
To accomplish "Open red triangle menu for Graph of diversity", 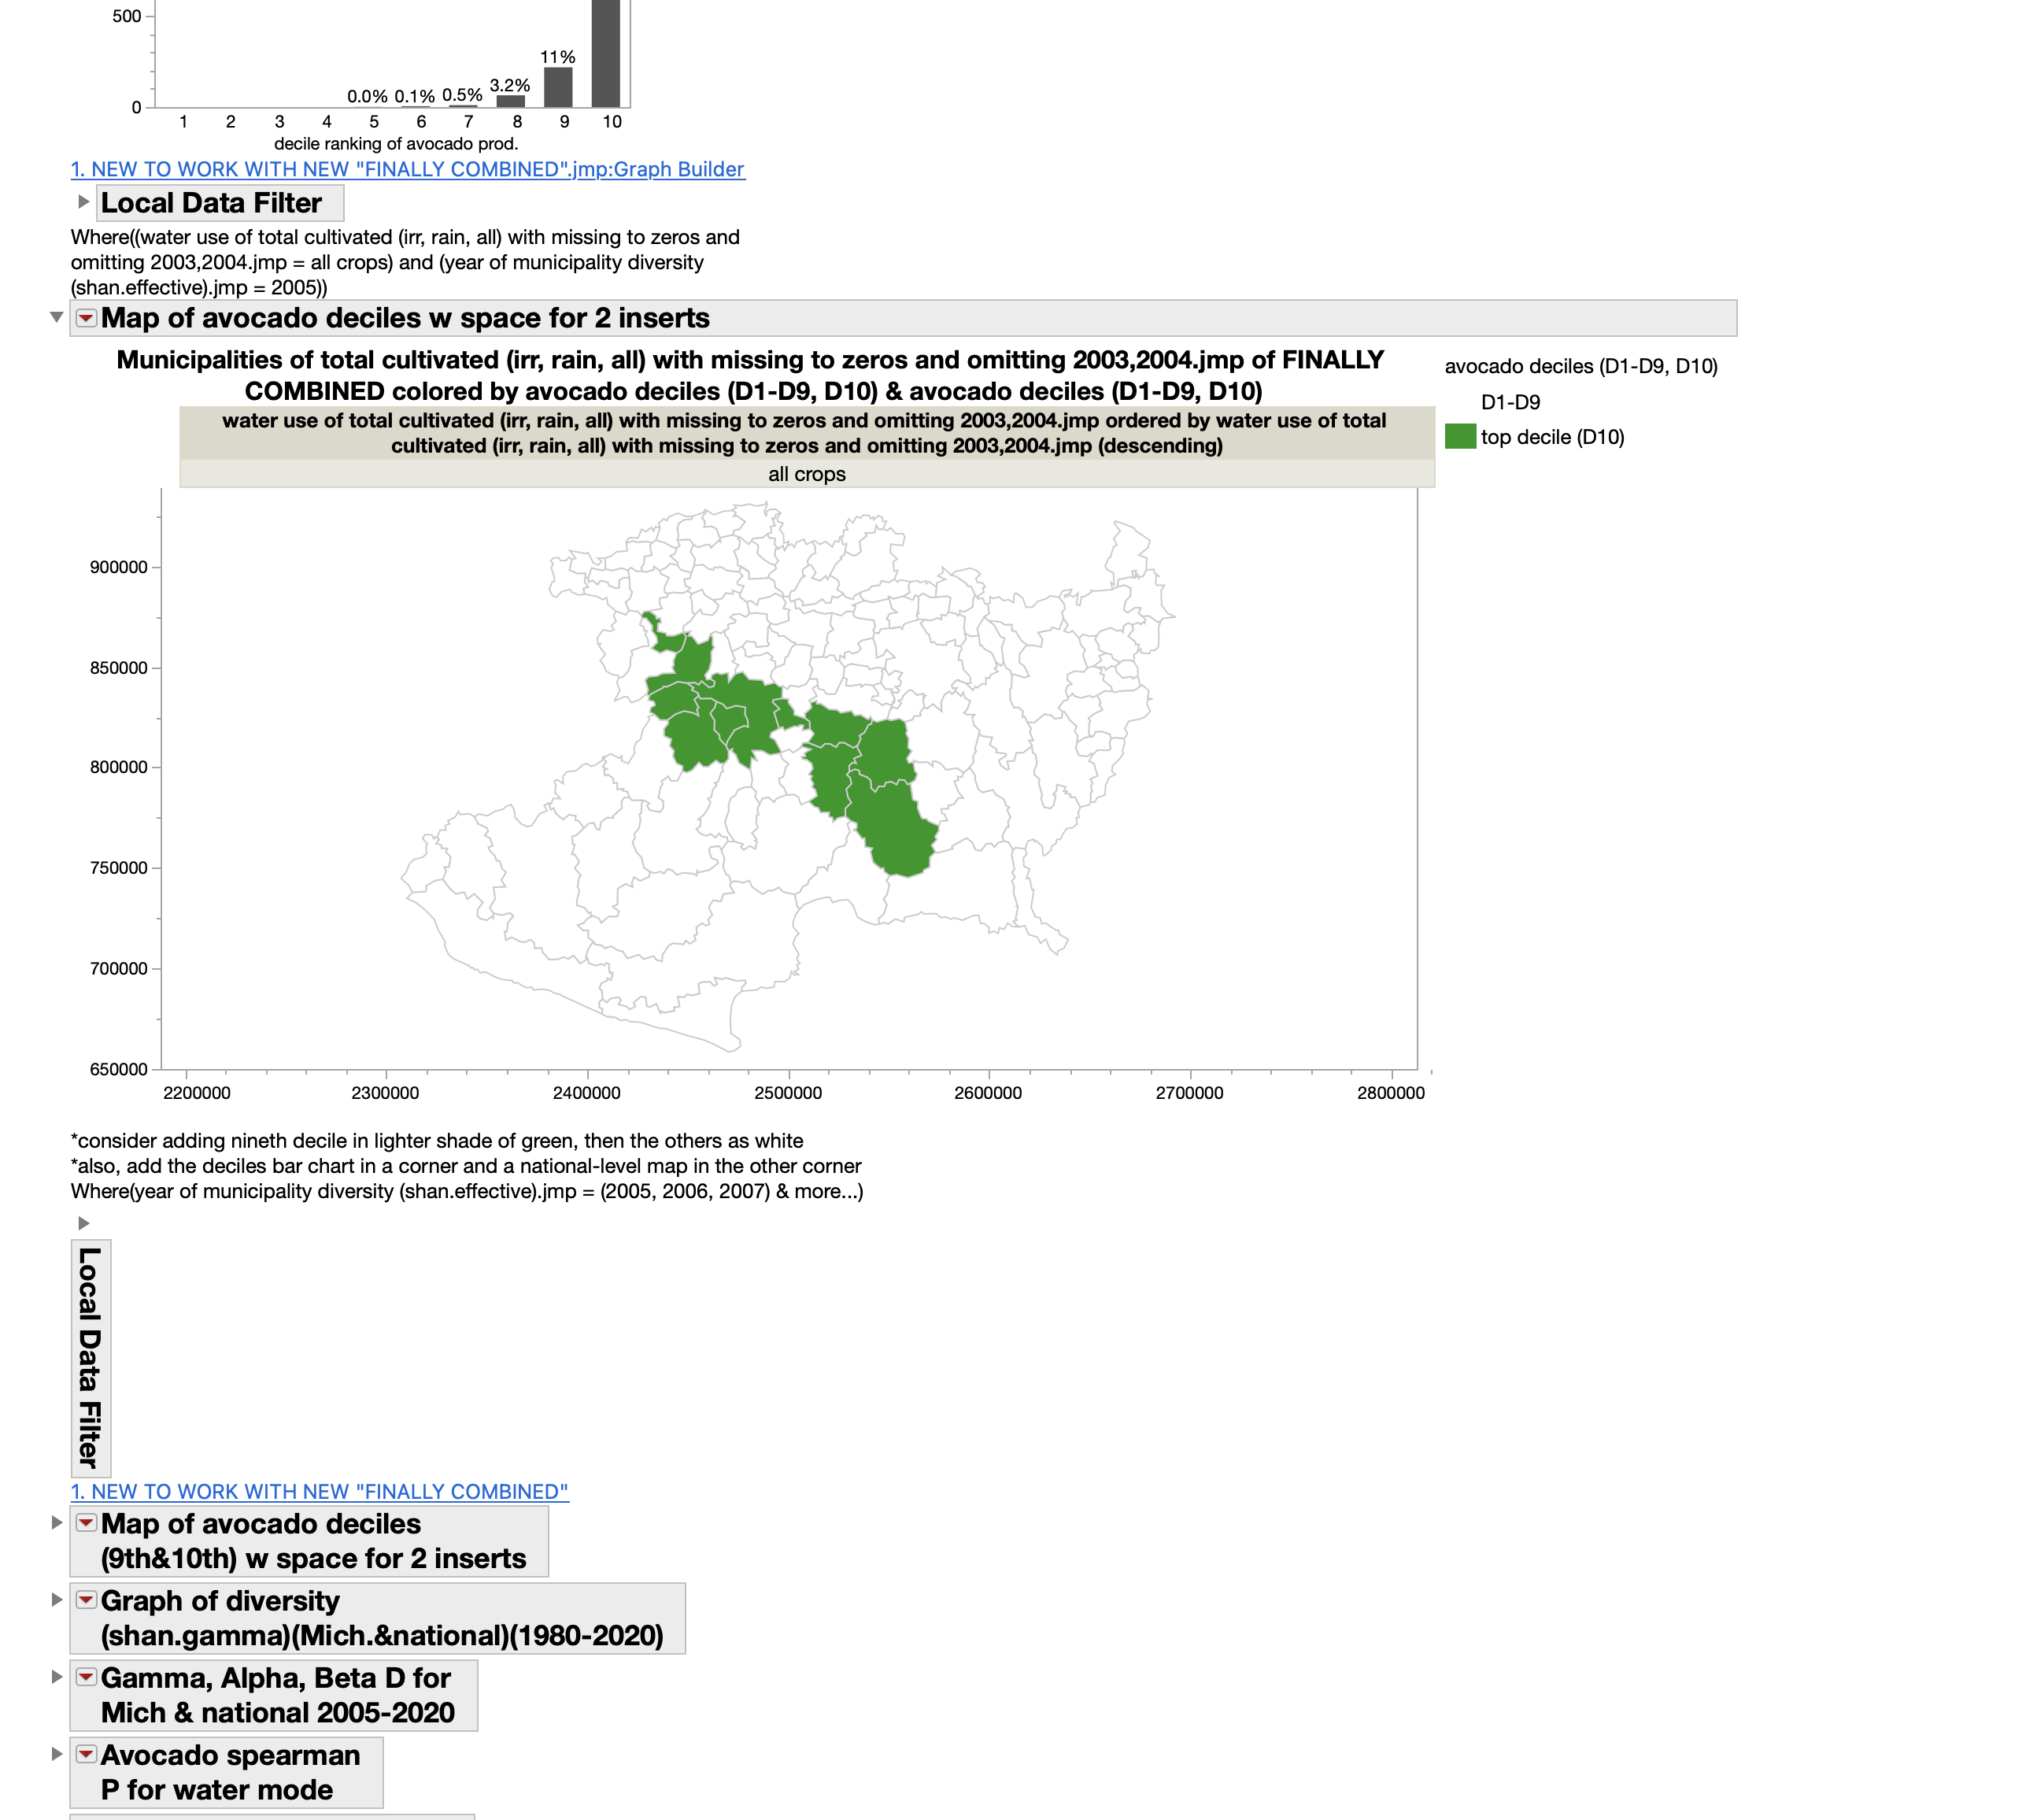I will [86, 1599].
